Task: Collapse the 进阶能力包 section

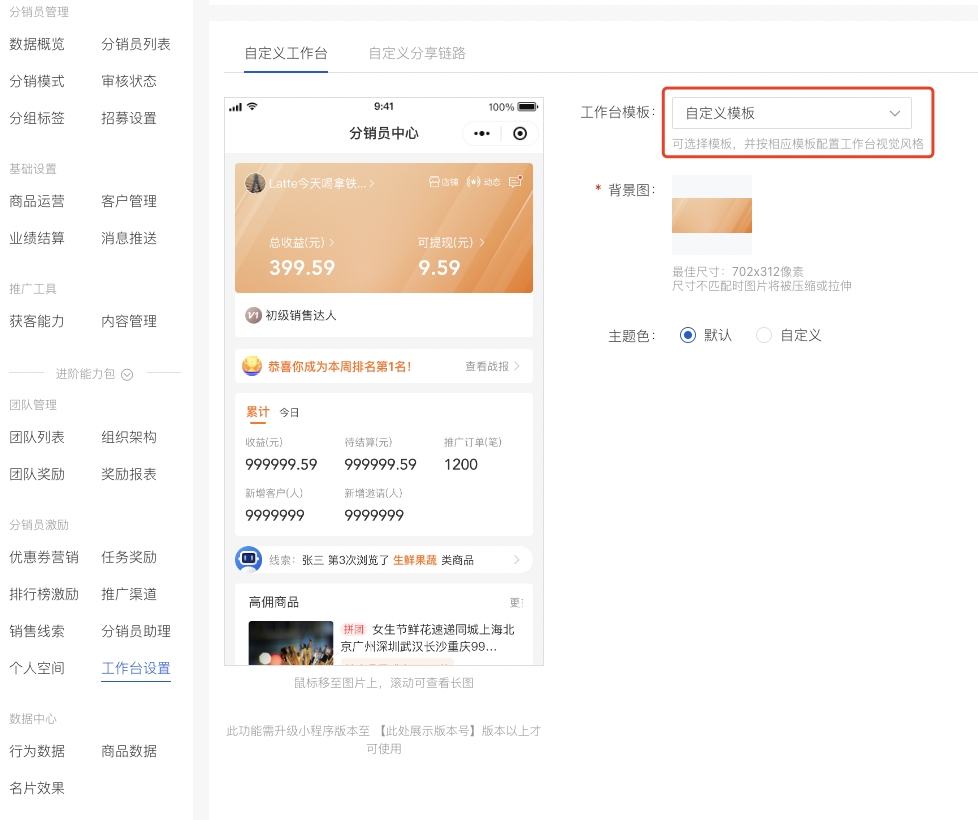Action: pos(127,374)
